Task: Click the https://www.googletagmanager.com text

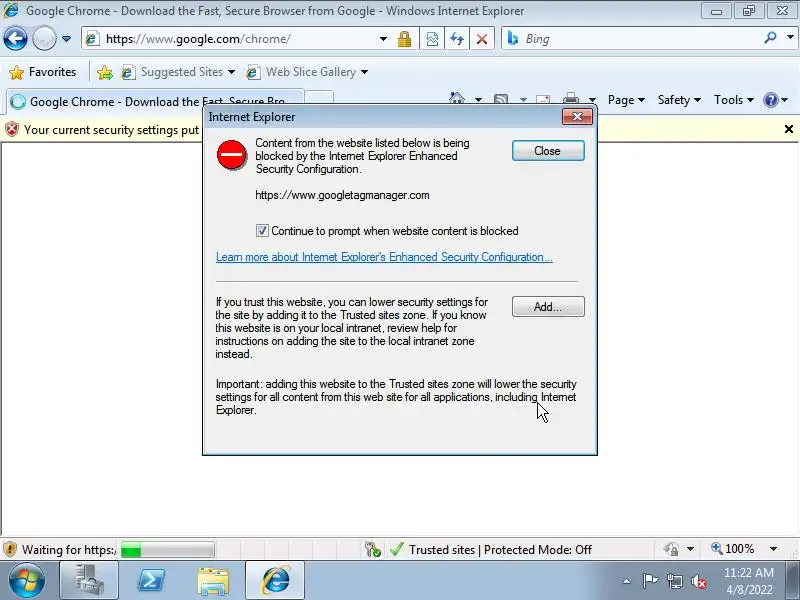Action: click(342, 195)
